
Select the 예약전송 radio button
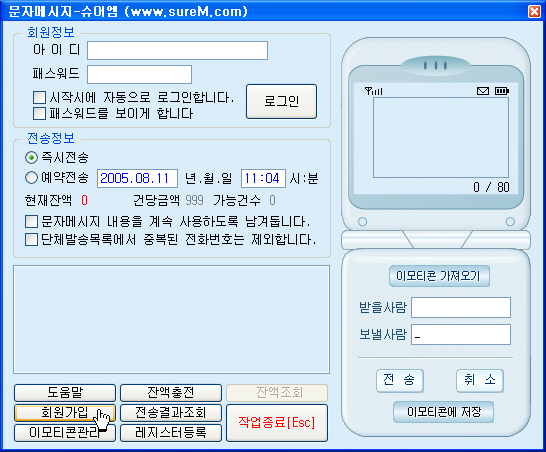(x=31, y=178)
